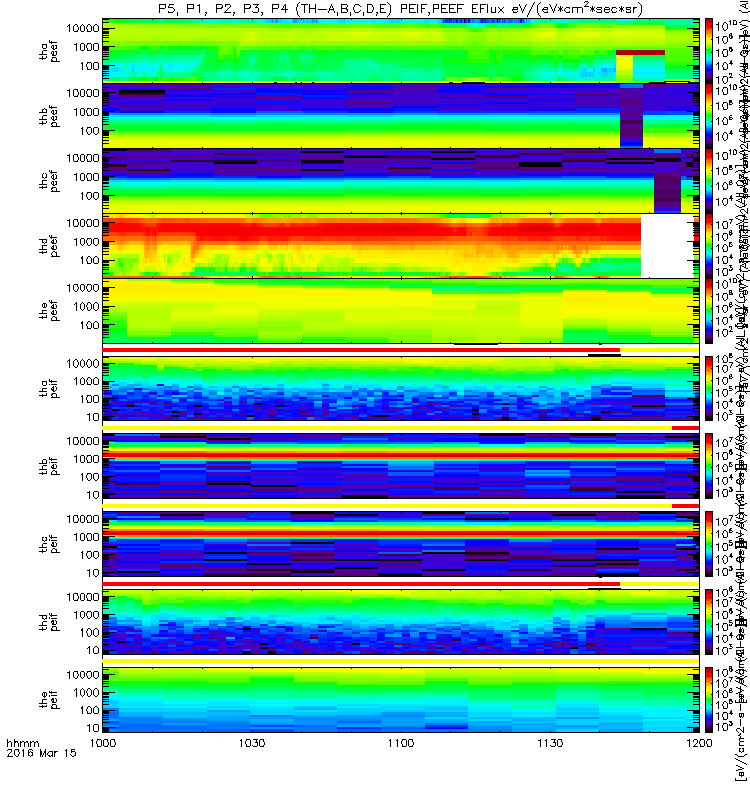Screen dimensions: 750x800
Task: Click the 10 tick label of tha peif axis
Action: (93, 417)
